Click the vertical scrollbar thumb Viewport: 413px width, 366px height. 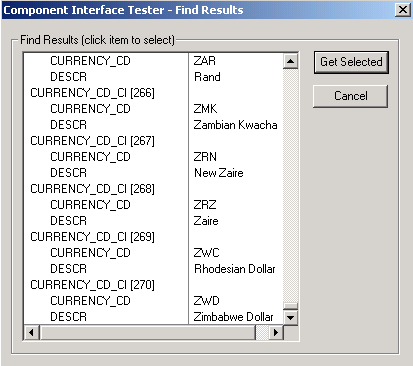tap(290, 306)
